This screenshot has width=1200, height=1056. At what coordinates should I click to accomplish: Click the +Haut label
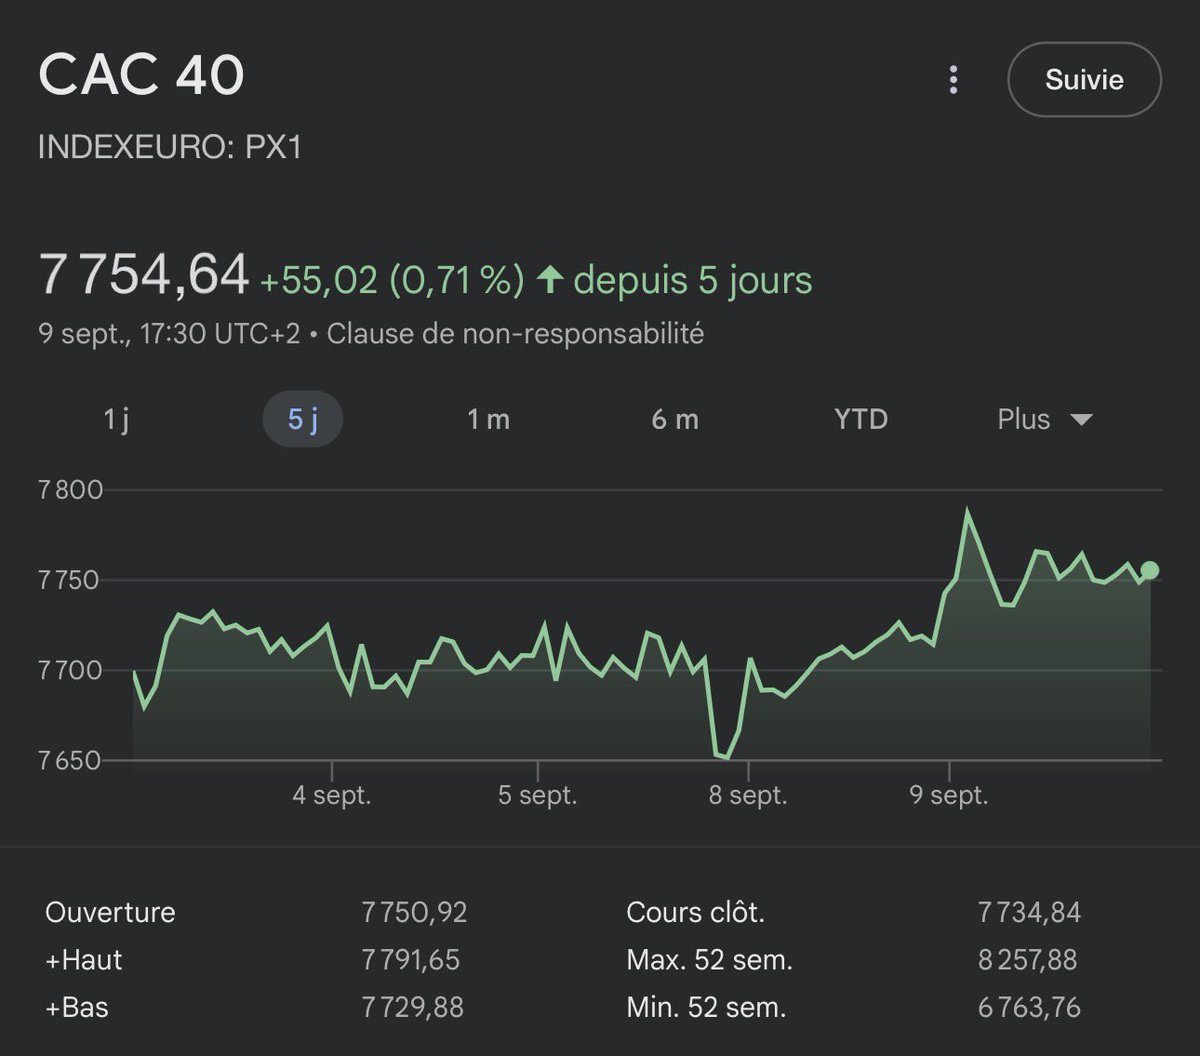pos(84,960)
